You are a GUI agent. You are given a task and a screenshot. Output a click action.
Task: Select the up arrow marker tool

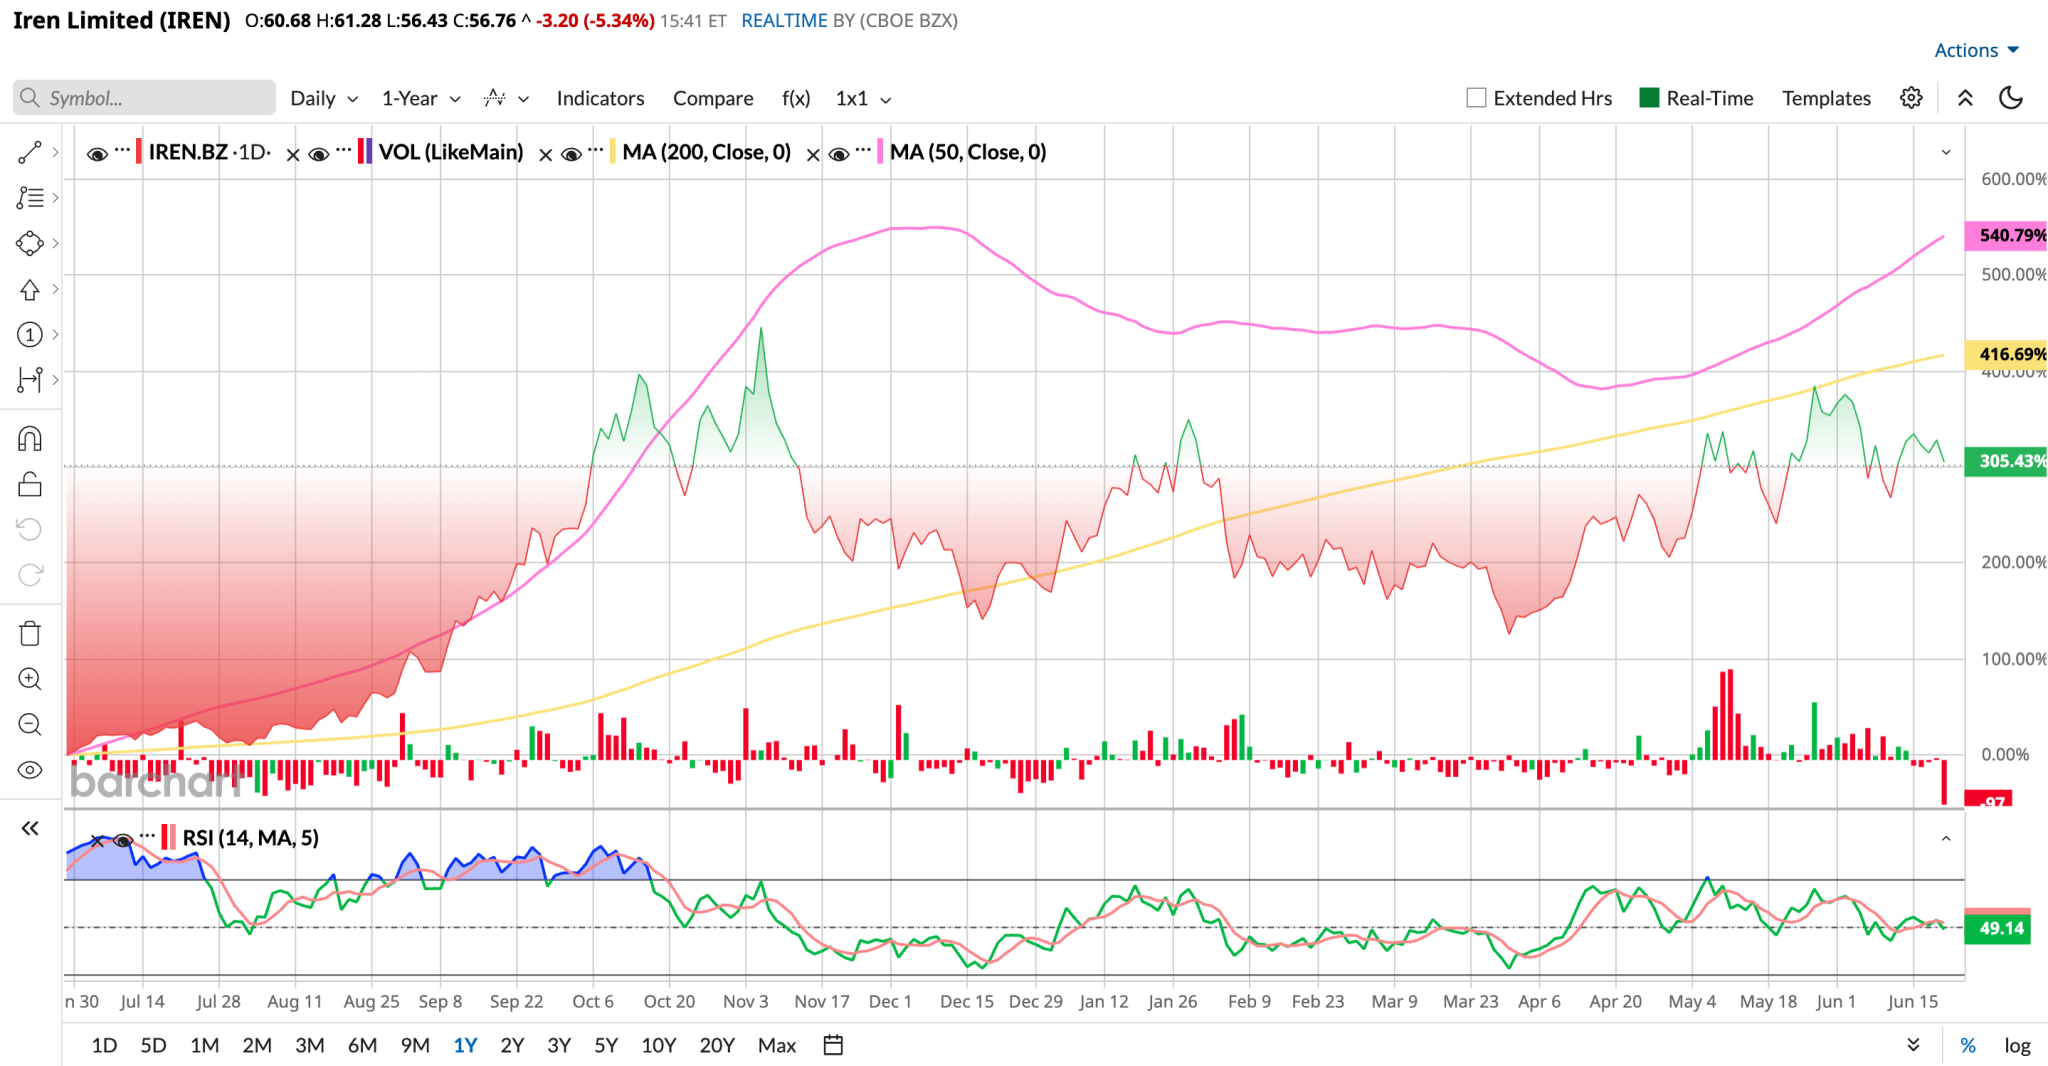click(29, 289)
